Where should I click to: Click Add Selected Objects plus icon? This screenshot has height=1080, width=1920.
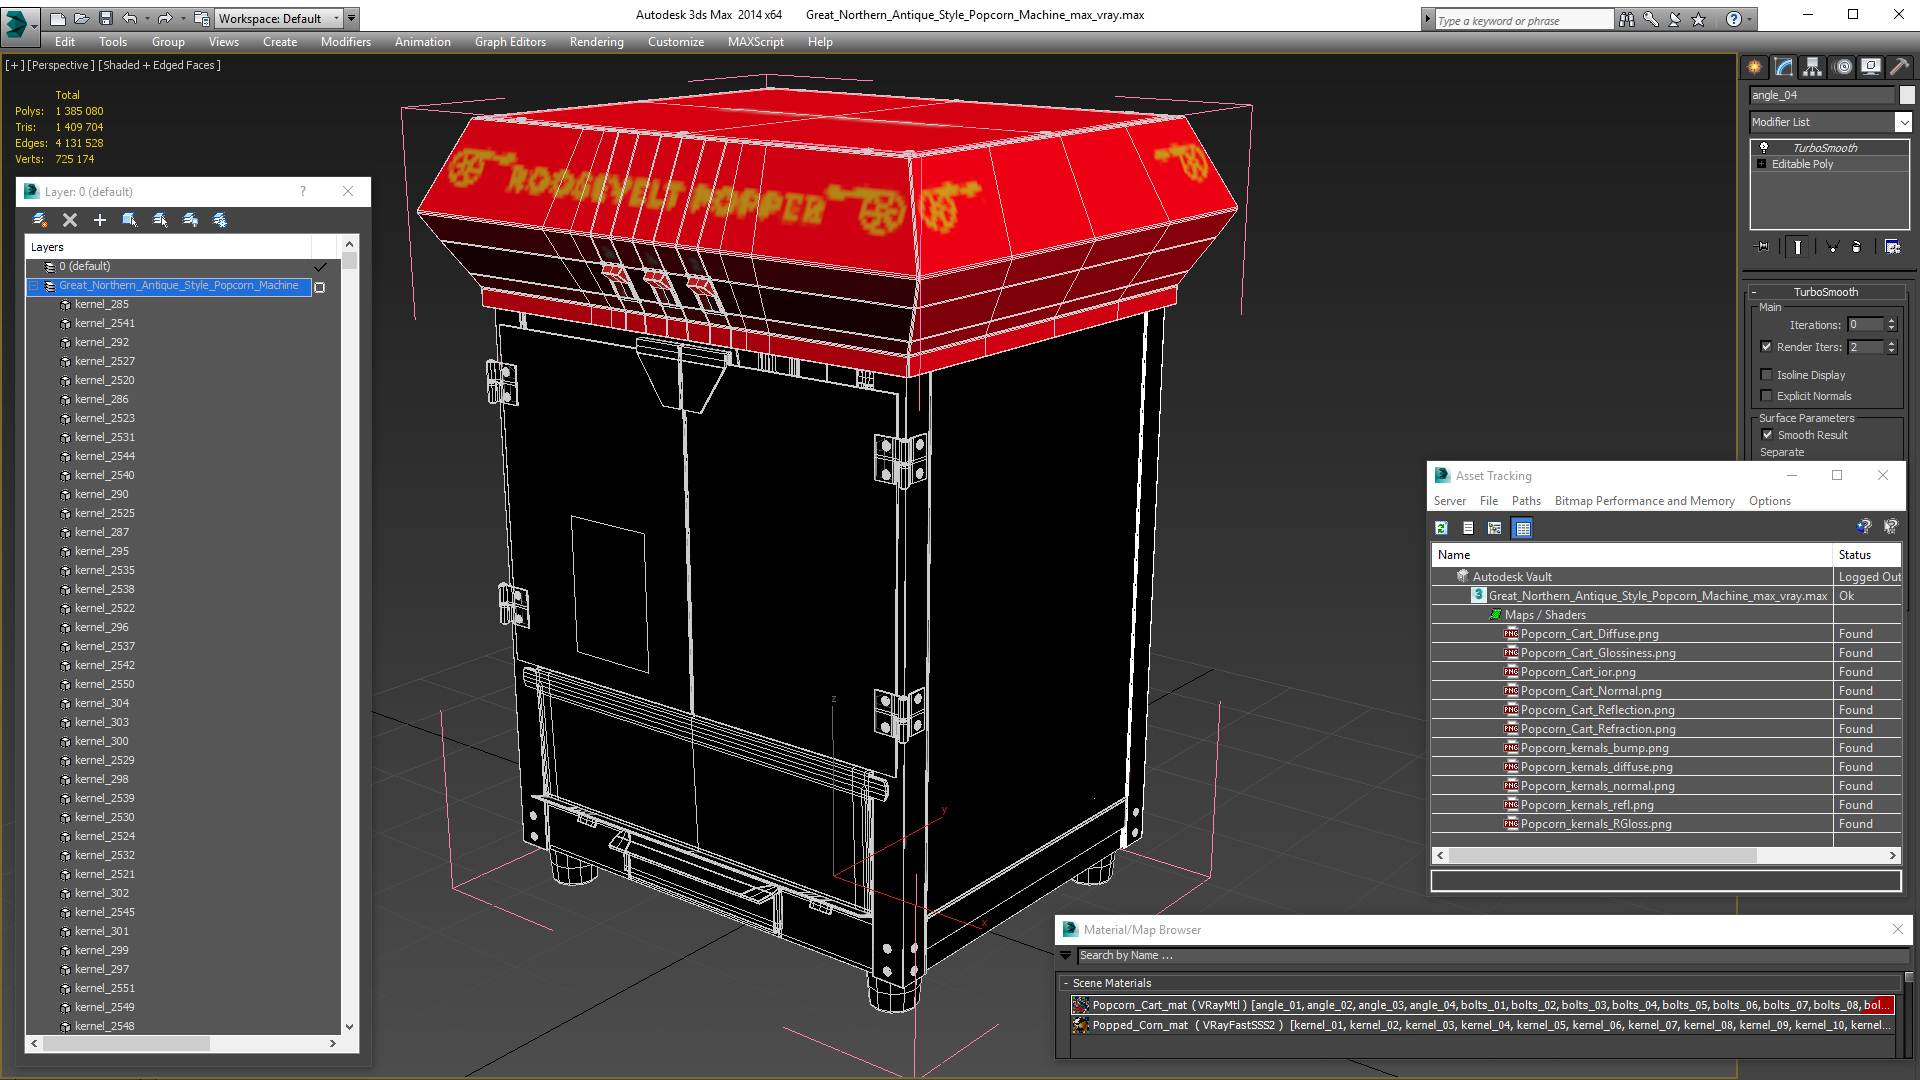(x=100, y=220)
